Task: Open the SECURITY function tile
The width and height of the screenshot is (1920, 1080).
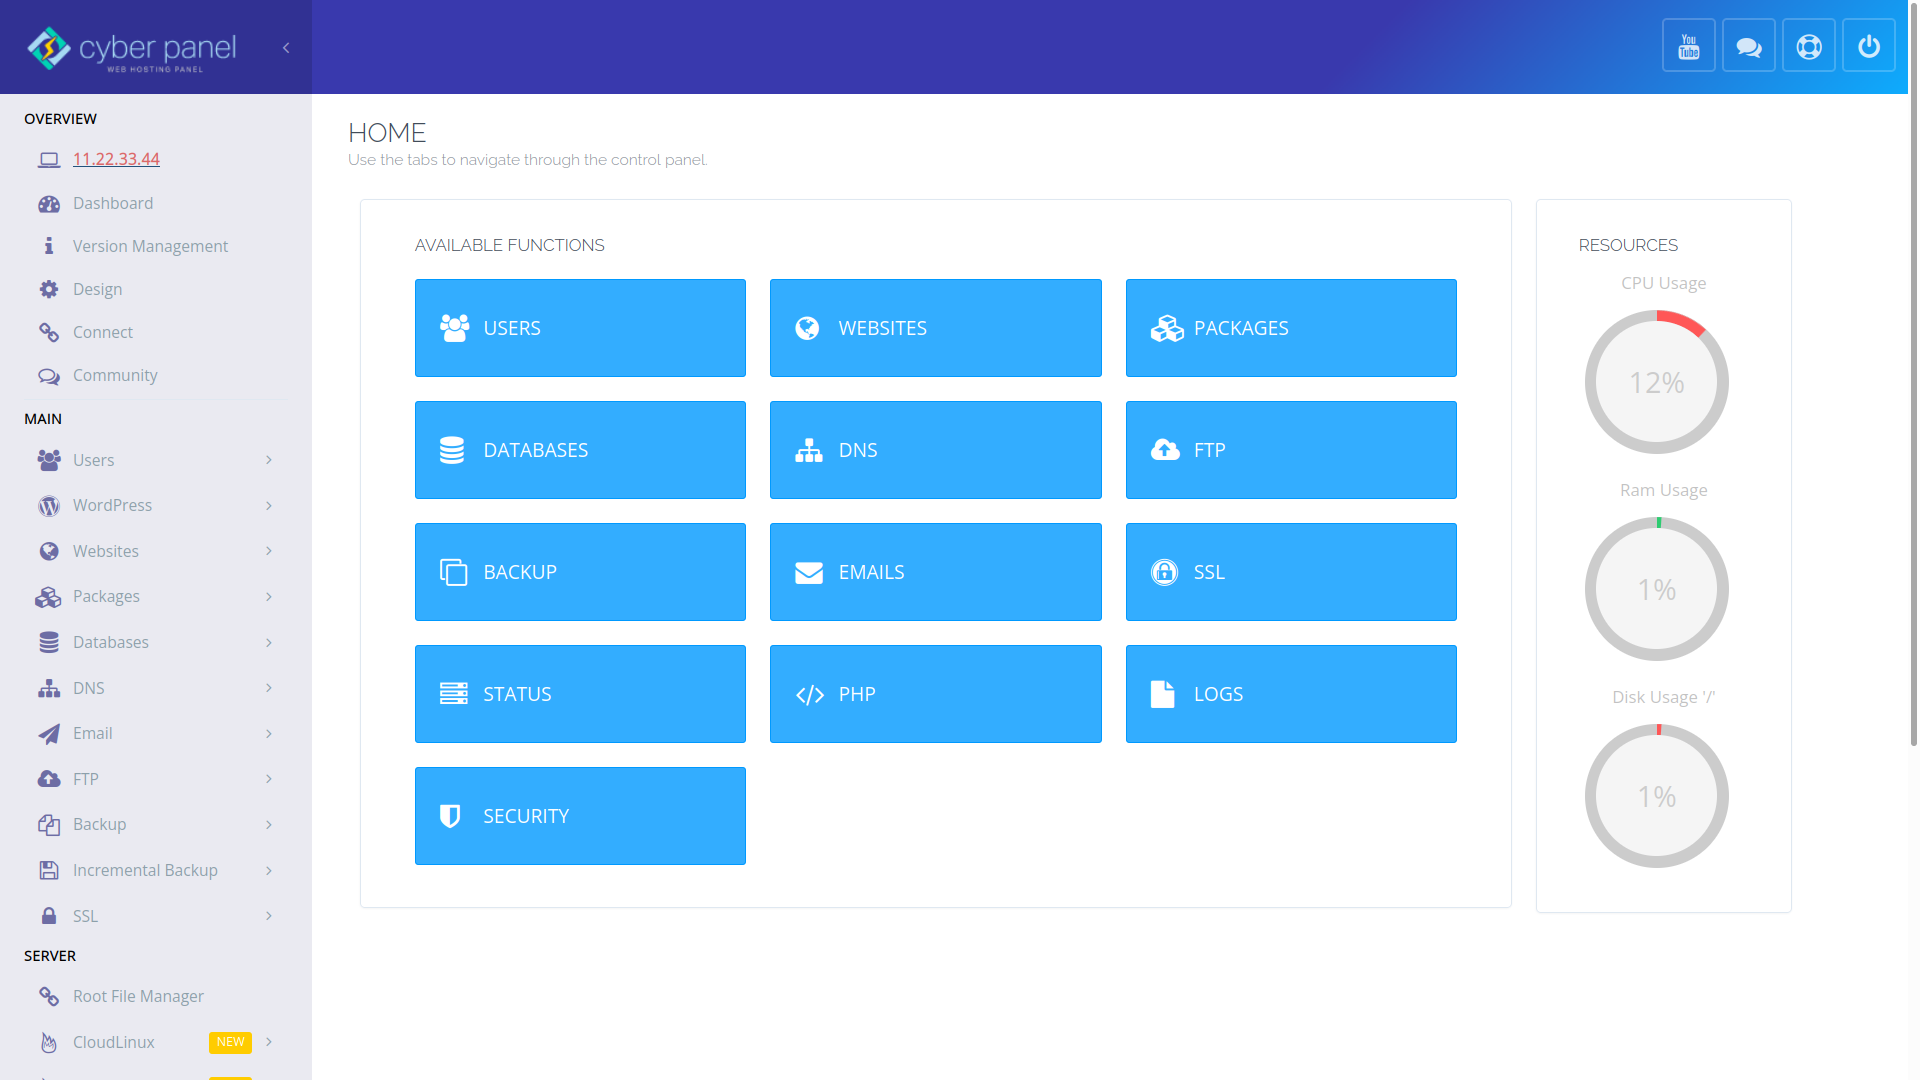Action: [580, 816]
